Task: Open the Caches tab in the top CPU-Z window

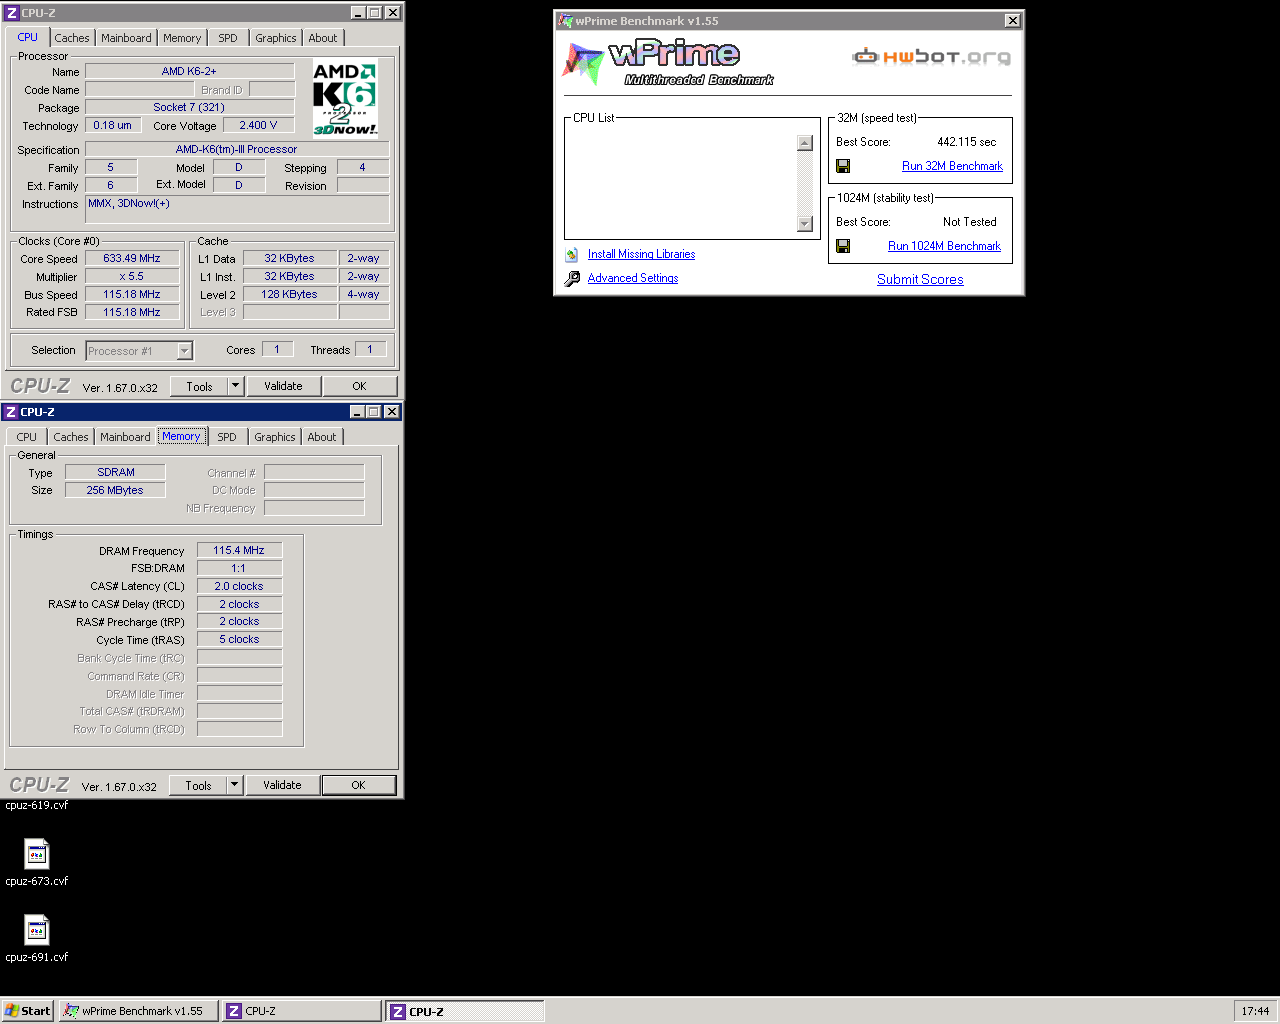Action: [72, 38]
